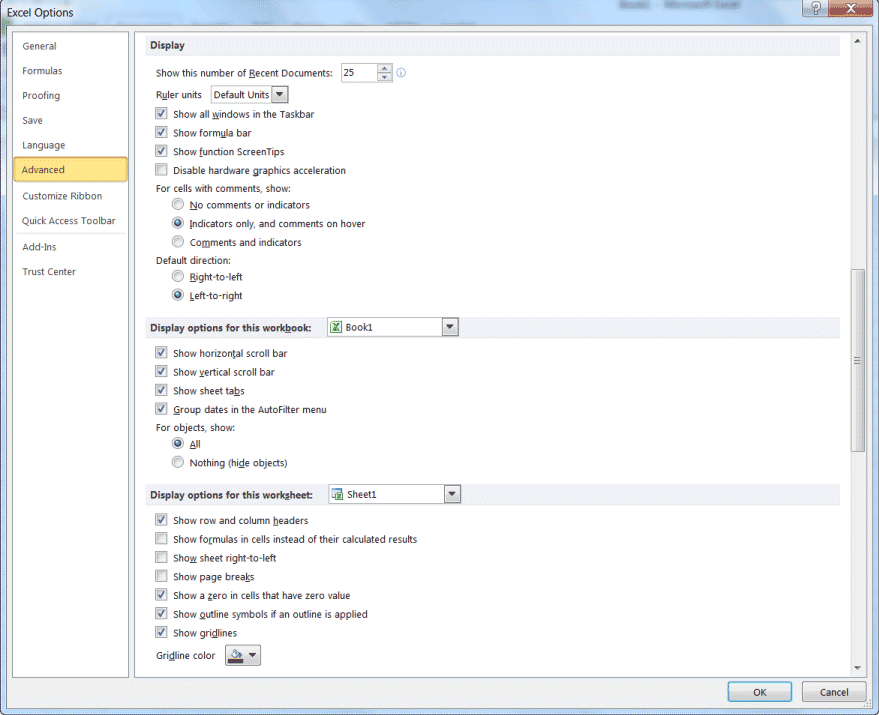Toggle Show horizontal scroll bar
The width and height of the screenshot is (879, 715).
tap(161, 353)
